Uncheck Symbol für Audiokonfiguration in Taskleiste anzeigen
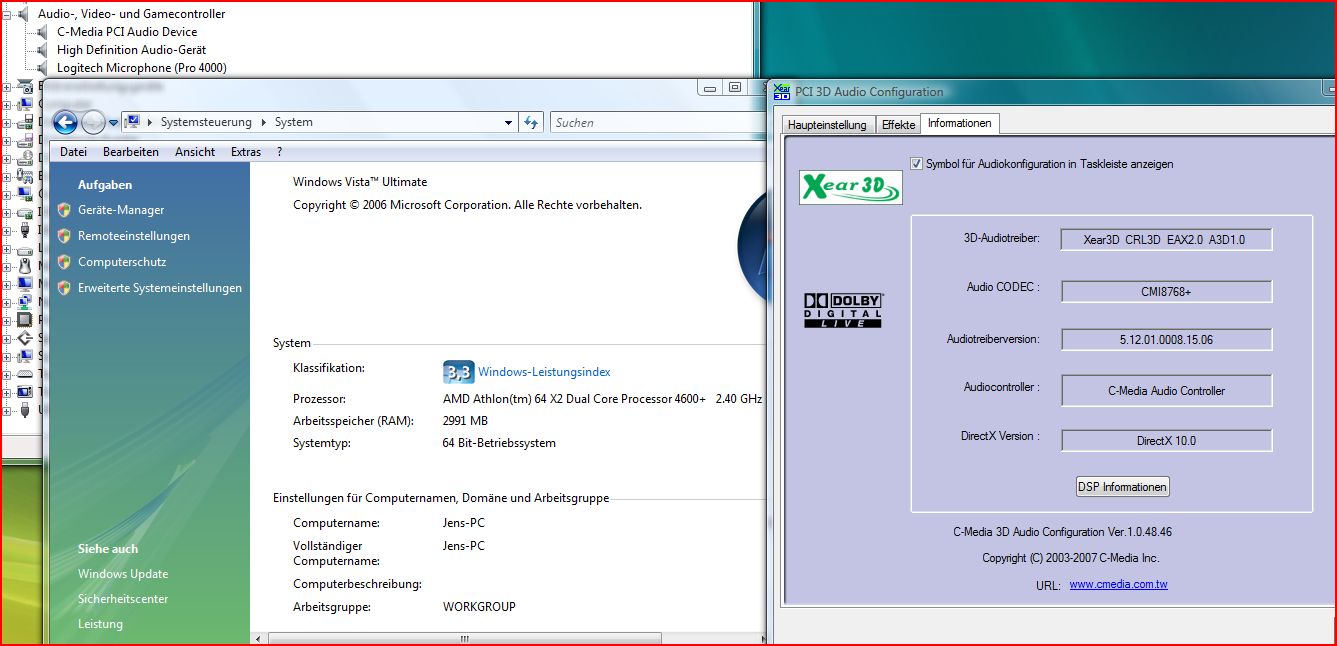The image size is (1337, 646). tap(917, 163)
